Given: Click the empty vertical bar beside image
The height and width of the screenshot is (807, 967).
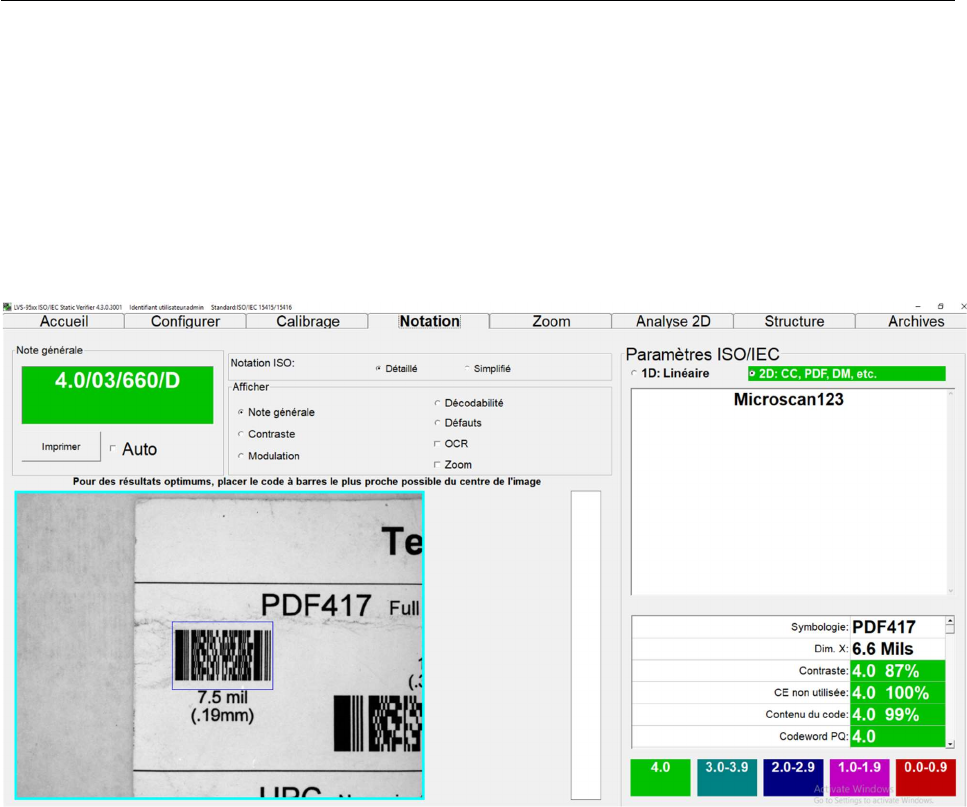Looking at the screenshot, I should coord(585,645).
